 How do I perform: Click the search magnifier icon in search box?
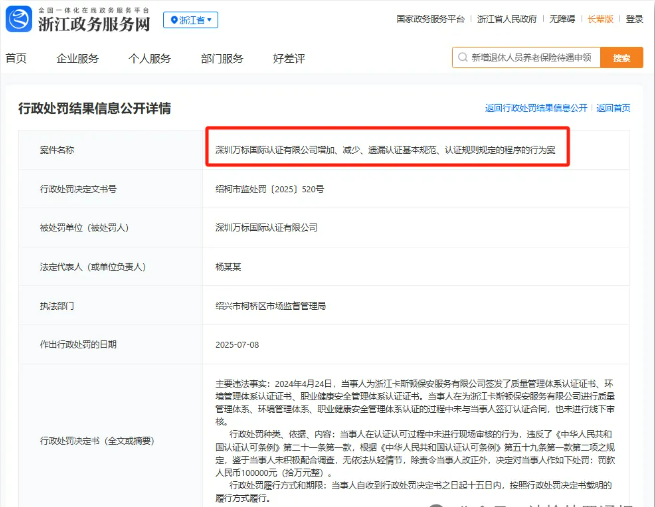tap(462, 58)
